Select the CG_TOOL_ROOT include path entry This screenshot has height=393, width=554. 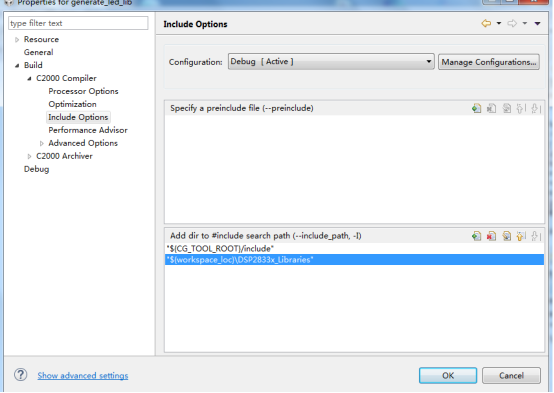point(354,248)
